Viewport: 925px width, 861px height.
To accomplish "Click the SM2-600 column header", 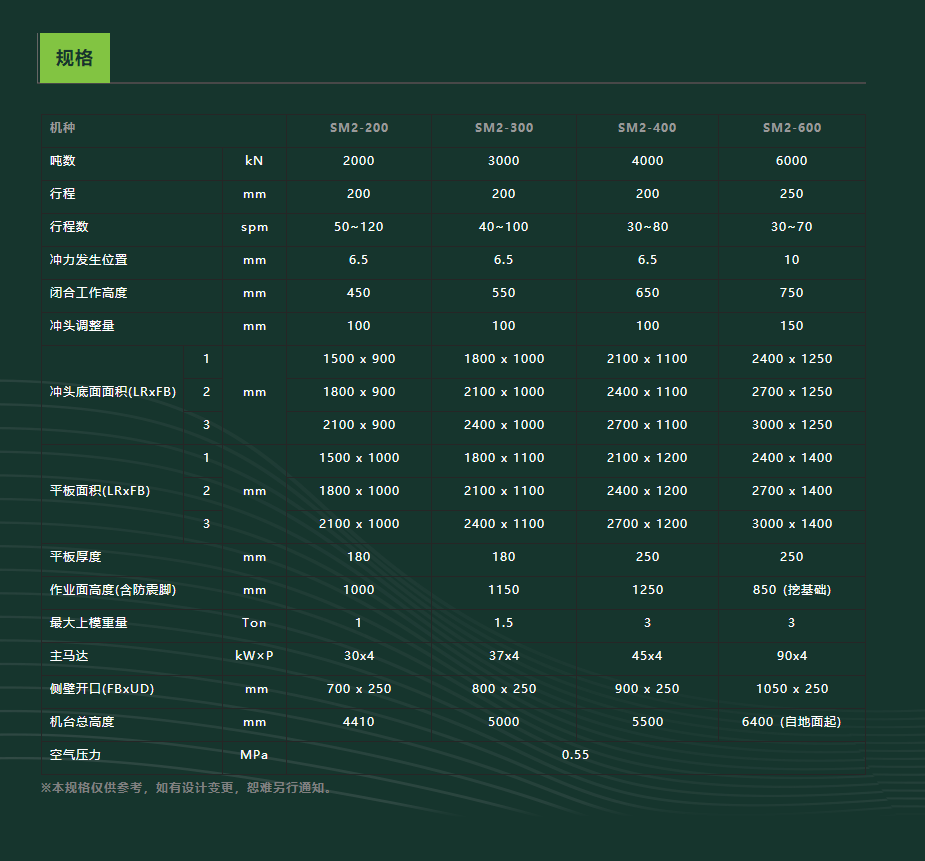I will pos(792,128).
